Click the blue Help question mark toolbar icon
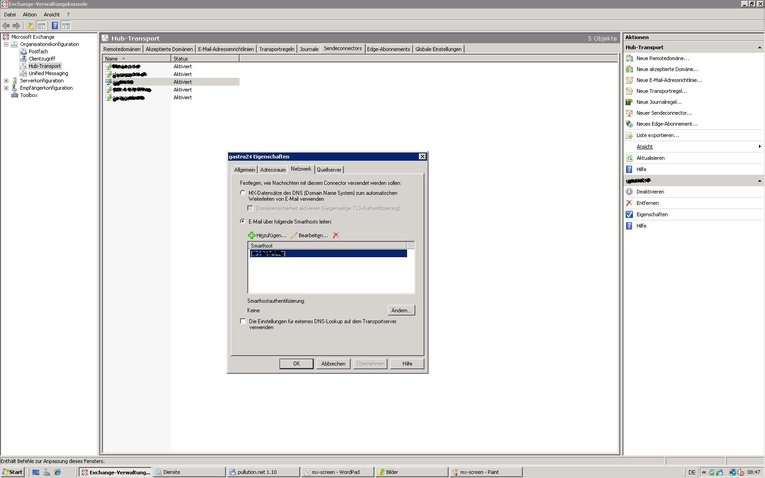This screenshot has height=478, width=765. click(x=55, y=25)
